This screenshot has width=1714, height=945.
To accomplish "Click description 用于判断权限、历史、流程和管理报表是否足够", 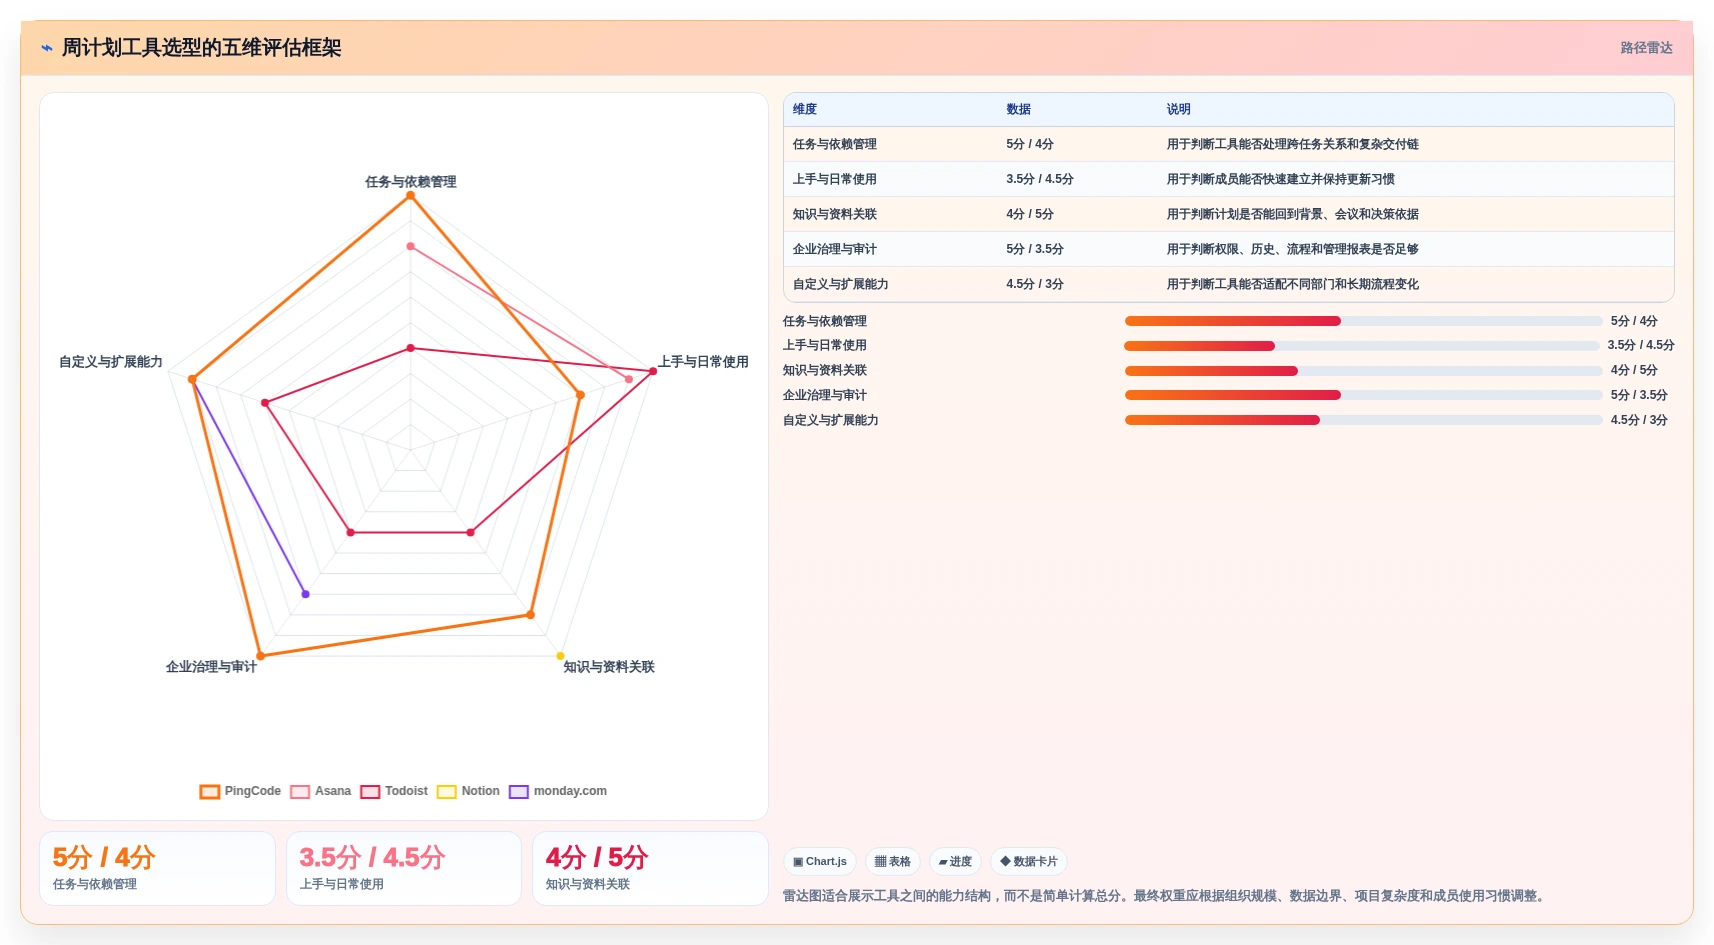I will (1292, 249).
